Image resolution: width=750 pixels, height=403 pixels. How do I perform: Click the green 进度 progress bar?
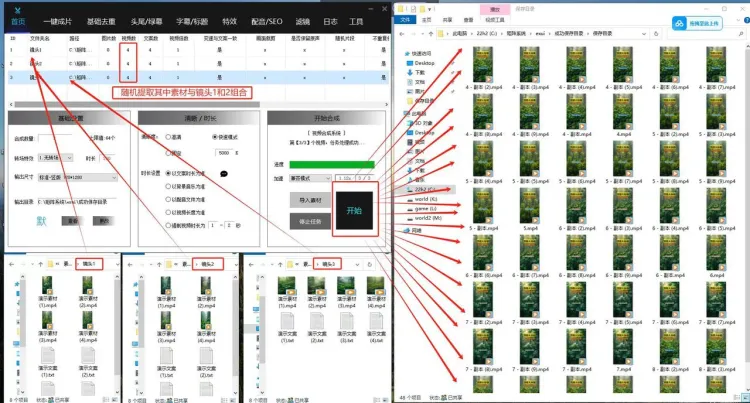click(331, 164)
